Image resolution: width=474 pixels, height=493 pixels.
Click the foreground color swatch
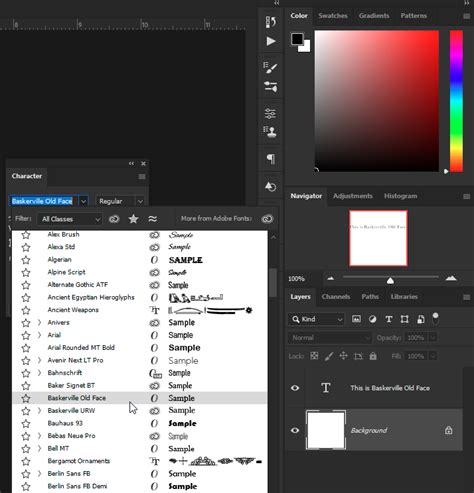(297, 39)
